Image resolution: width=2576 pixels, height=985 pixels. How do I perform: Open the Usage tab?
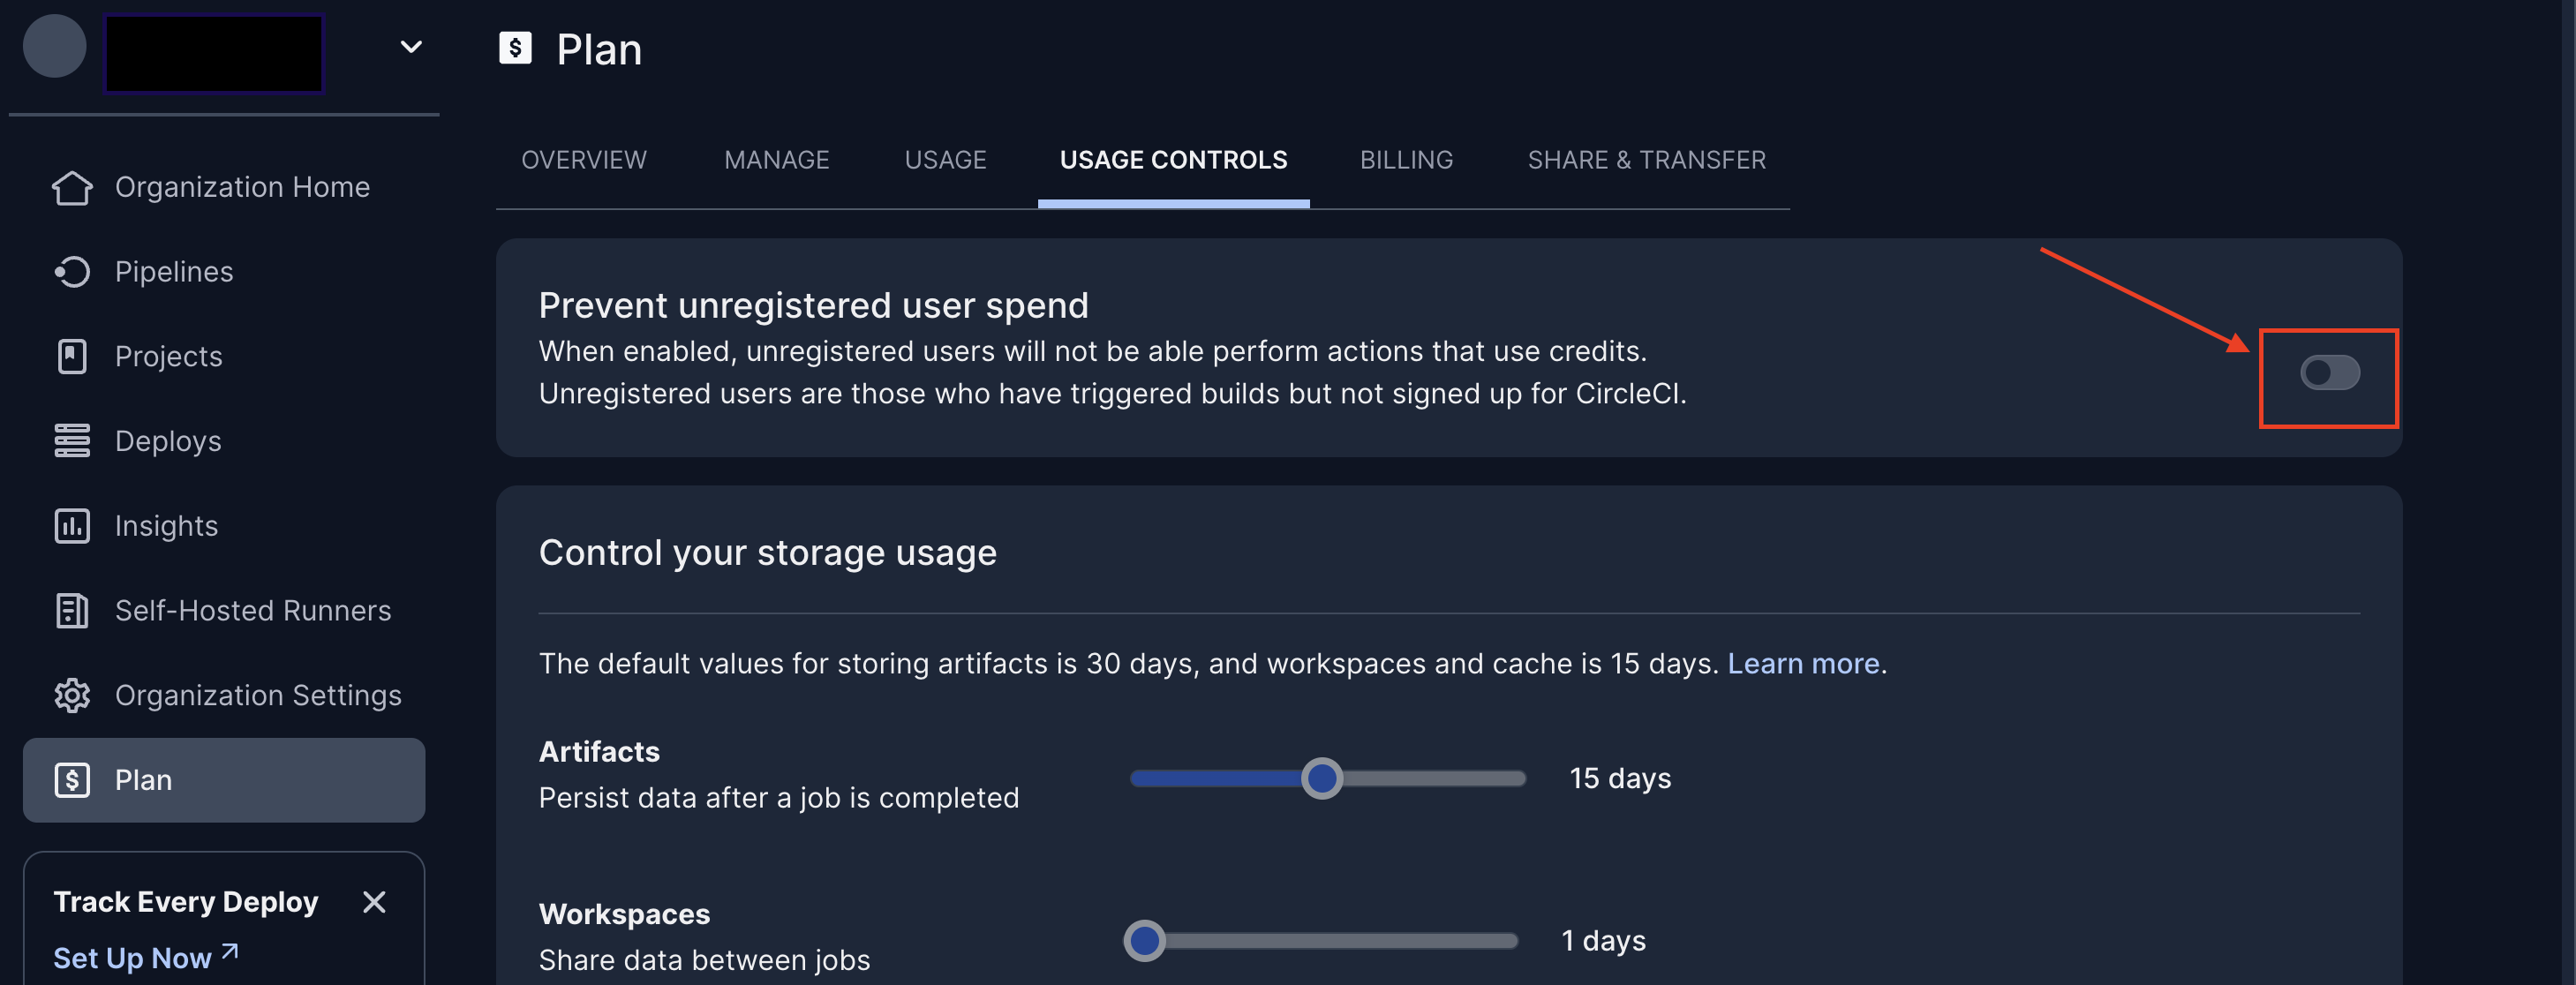click(945, 160)
